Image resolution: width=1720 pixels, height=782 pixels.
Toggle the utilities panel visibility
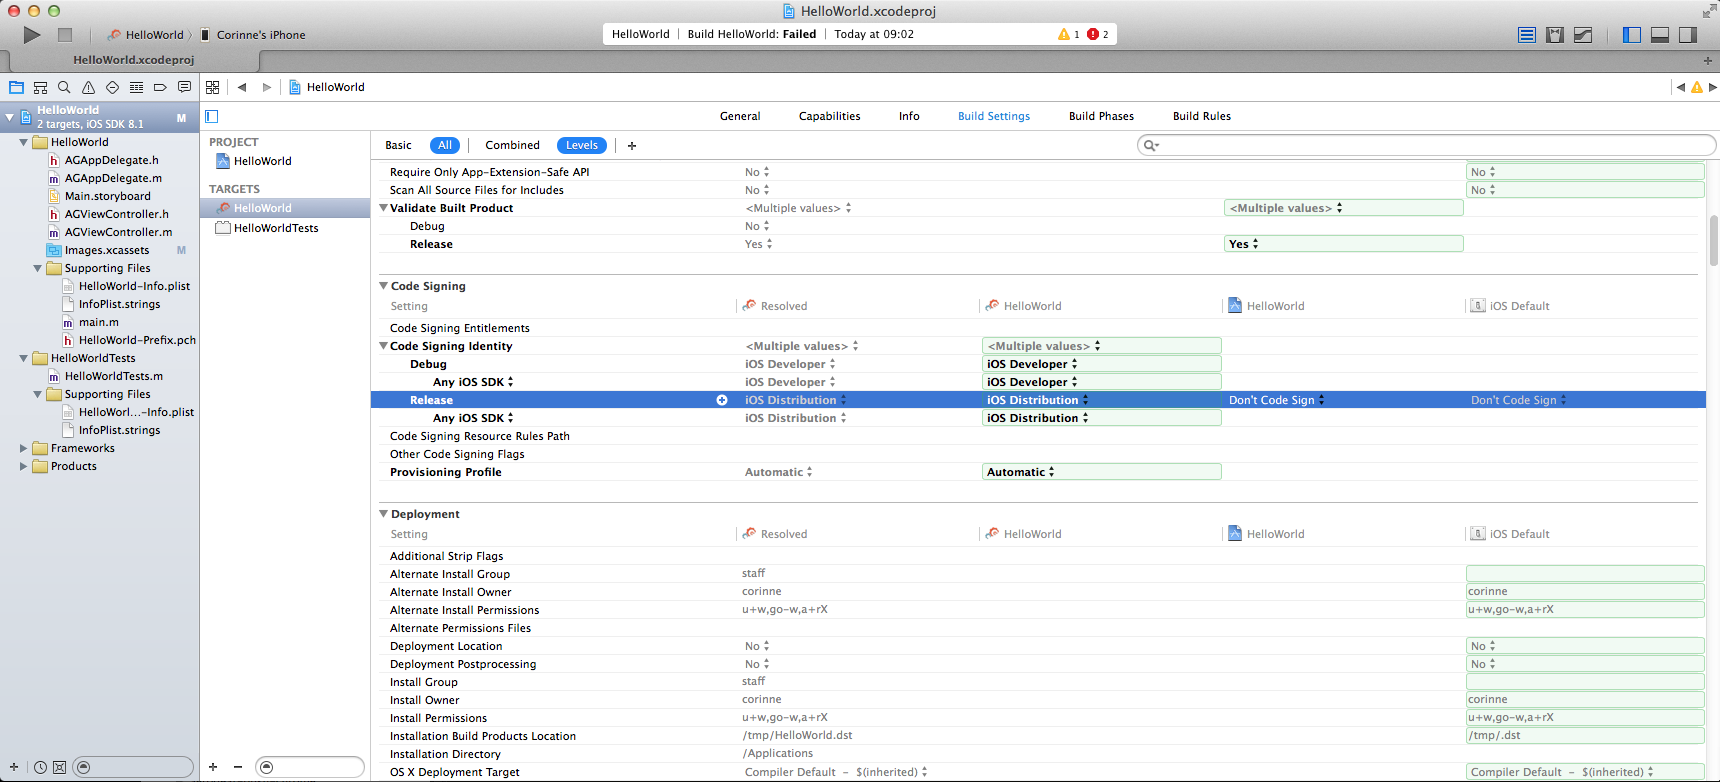(x=1688, y=35)
